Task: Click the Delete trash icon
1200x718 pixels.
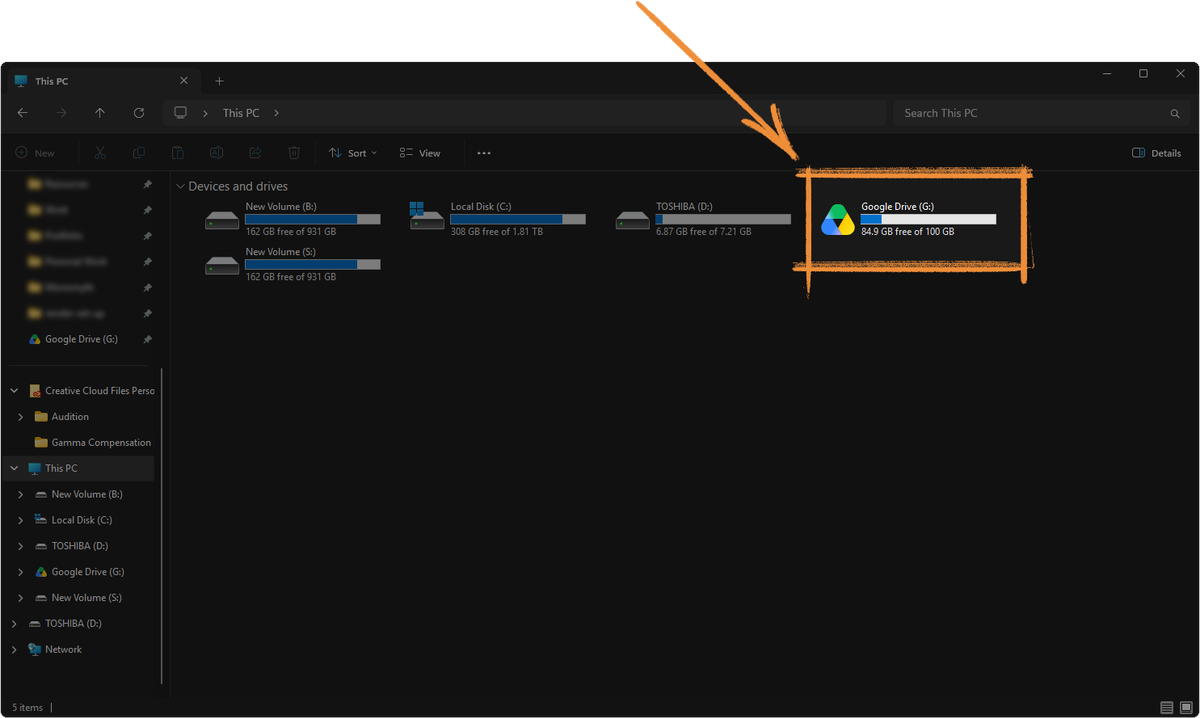Action: pos(294,153)
